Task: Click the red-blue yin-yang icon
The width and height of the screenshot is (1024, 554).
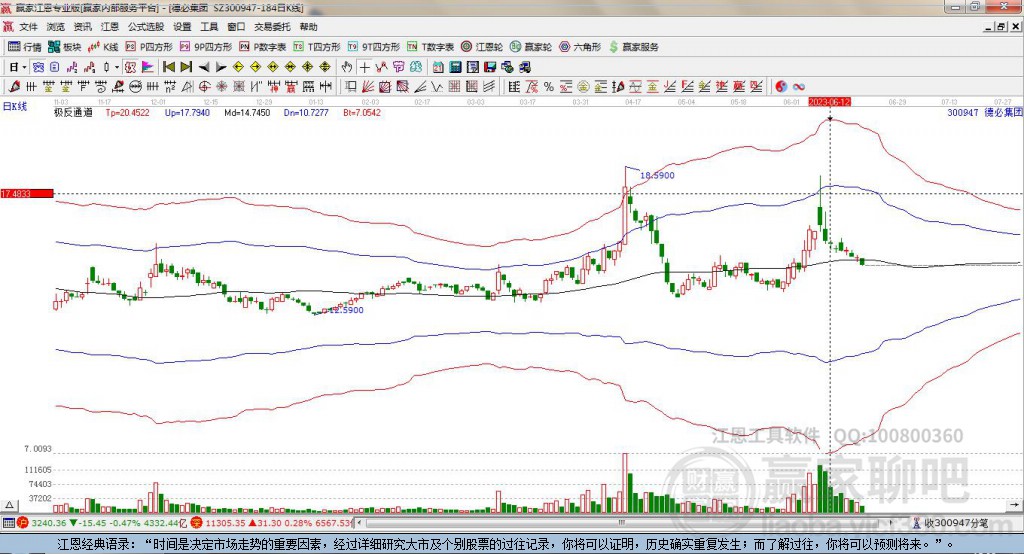Action: 781,86
